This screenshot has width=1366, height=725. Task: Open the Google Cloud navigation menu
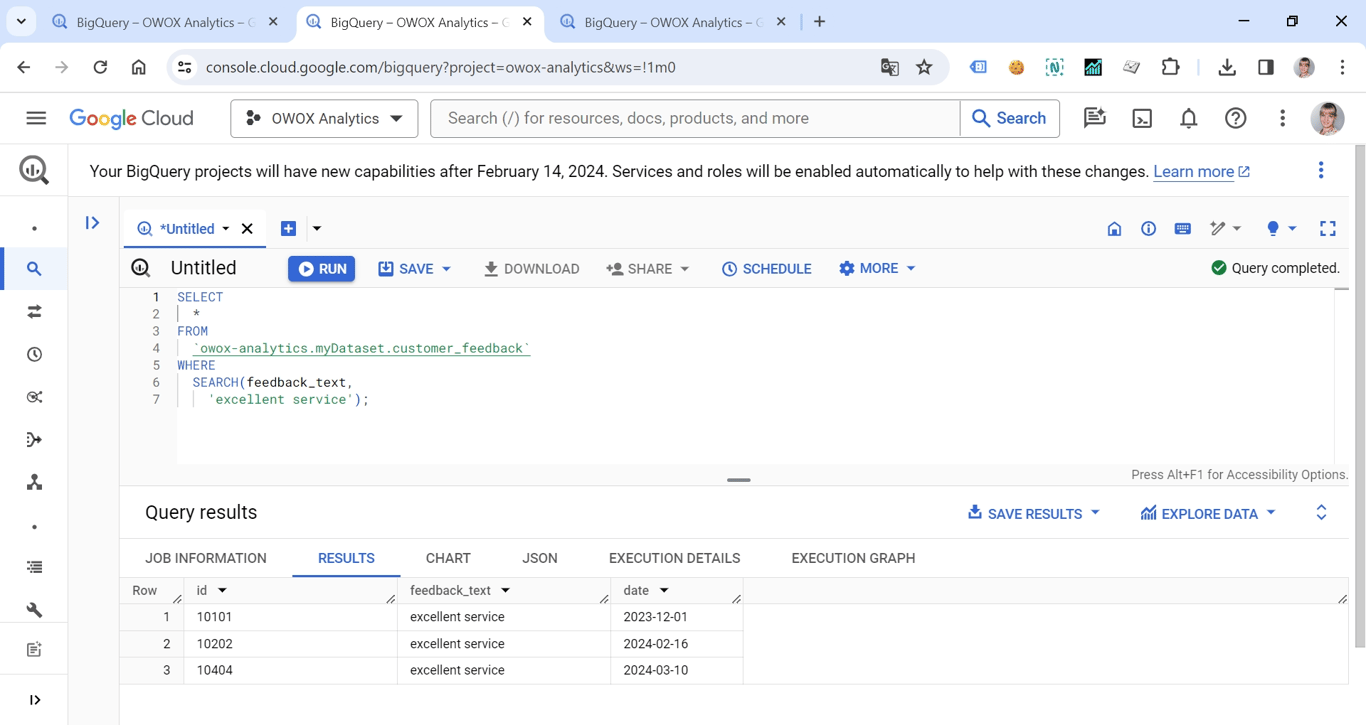[36, 118]
